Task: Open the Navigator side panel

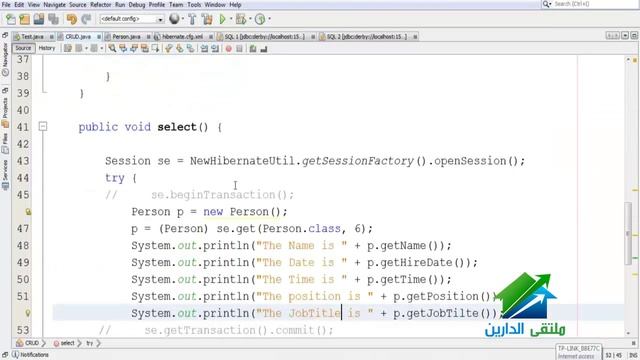Action: pyautogui.click(x=5, y=59)
